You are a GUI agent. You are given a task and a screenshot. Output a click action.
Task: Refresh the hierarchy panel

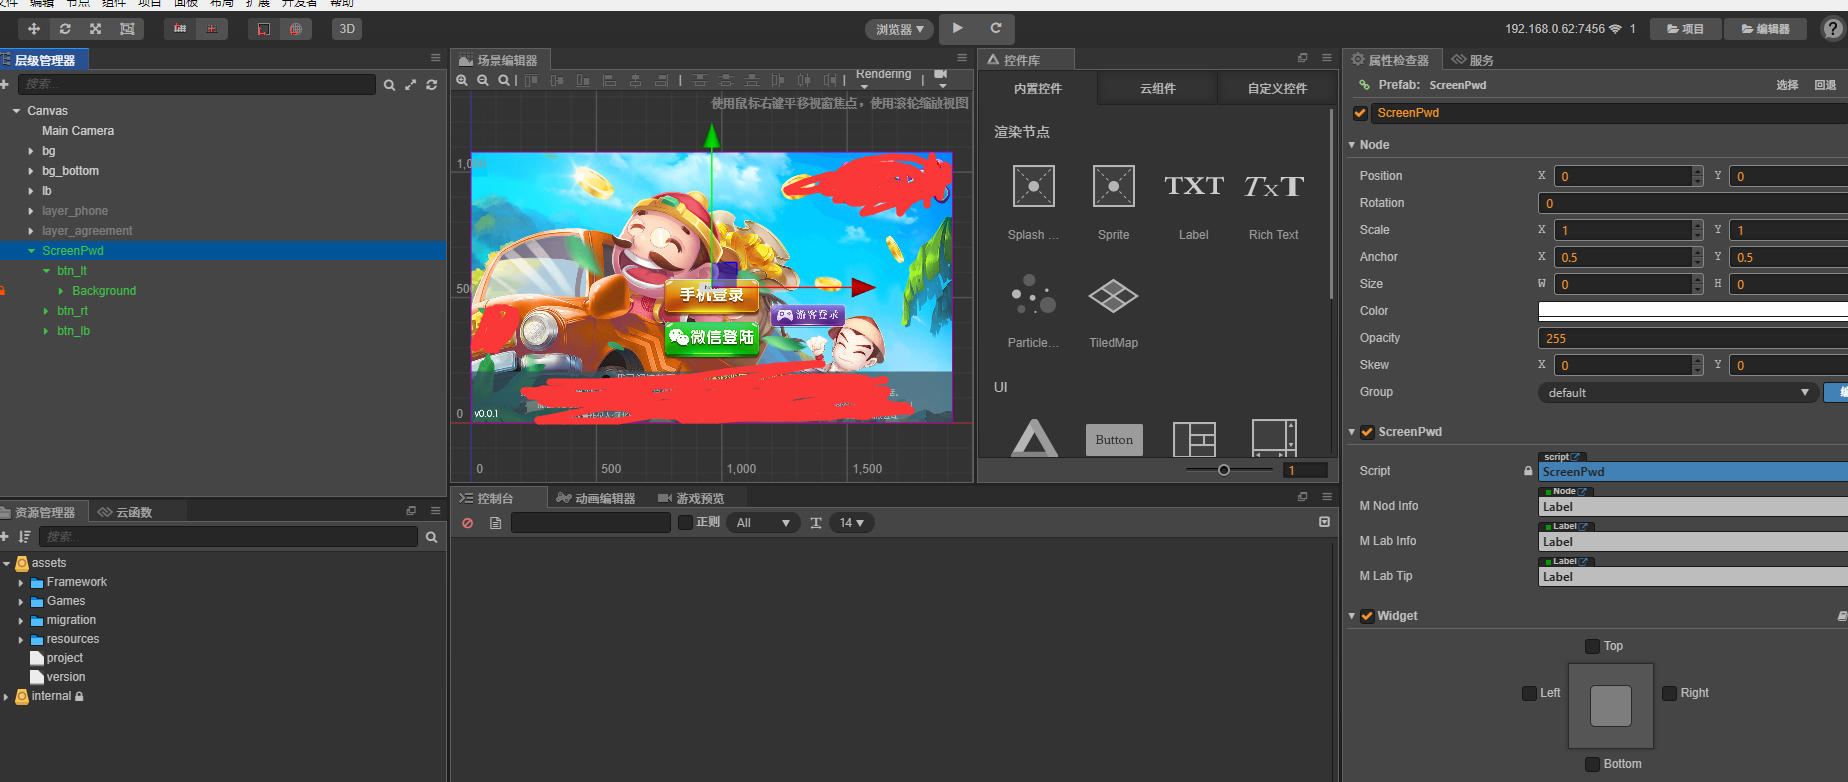click(431, 85)
